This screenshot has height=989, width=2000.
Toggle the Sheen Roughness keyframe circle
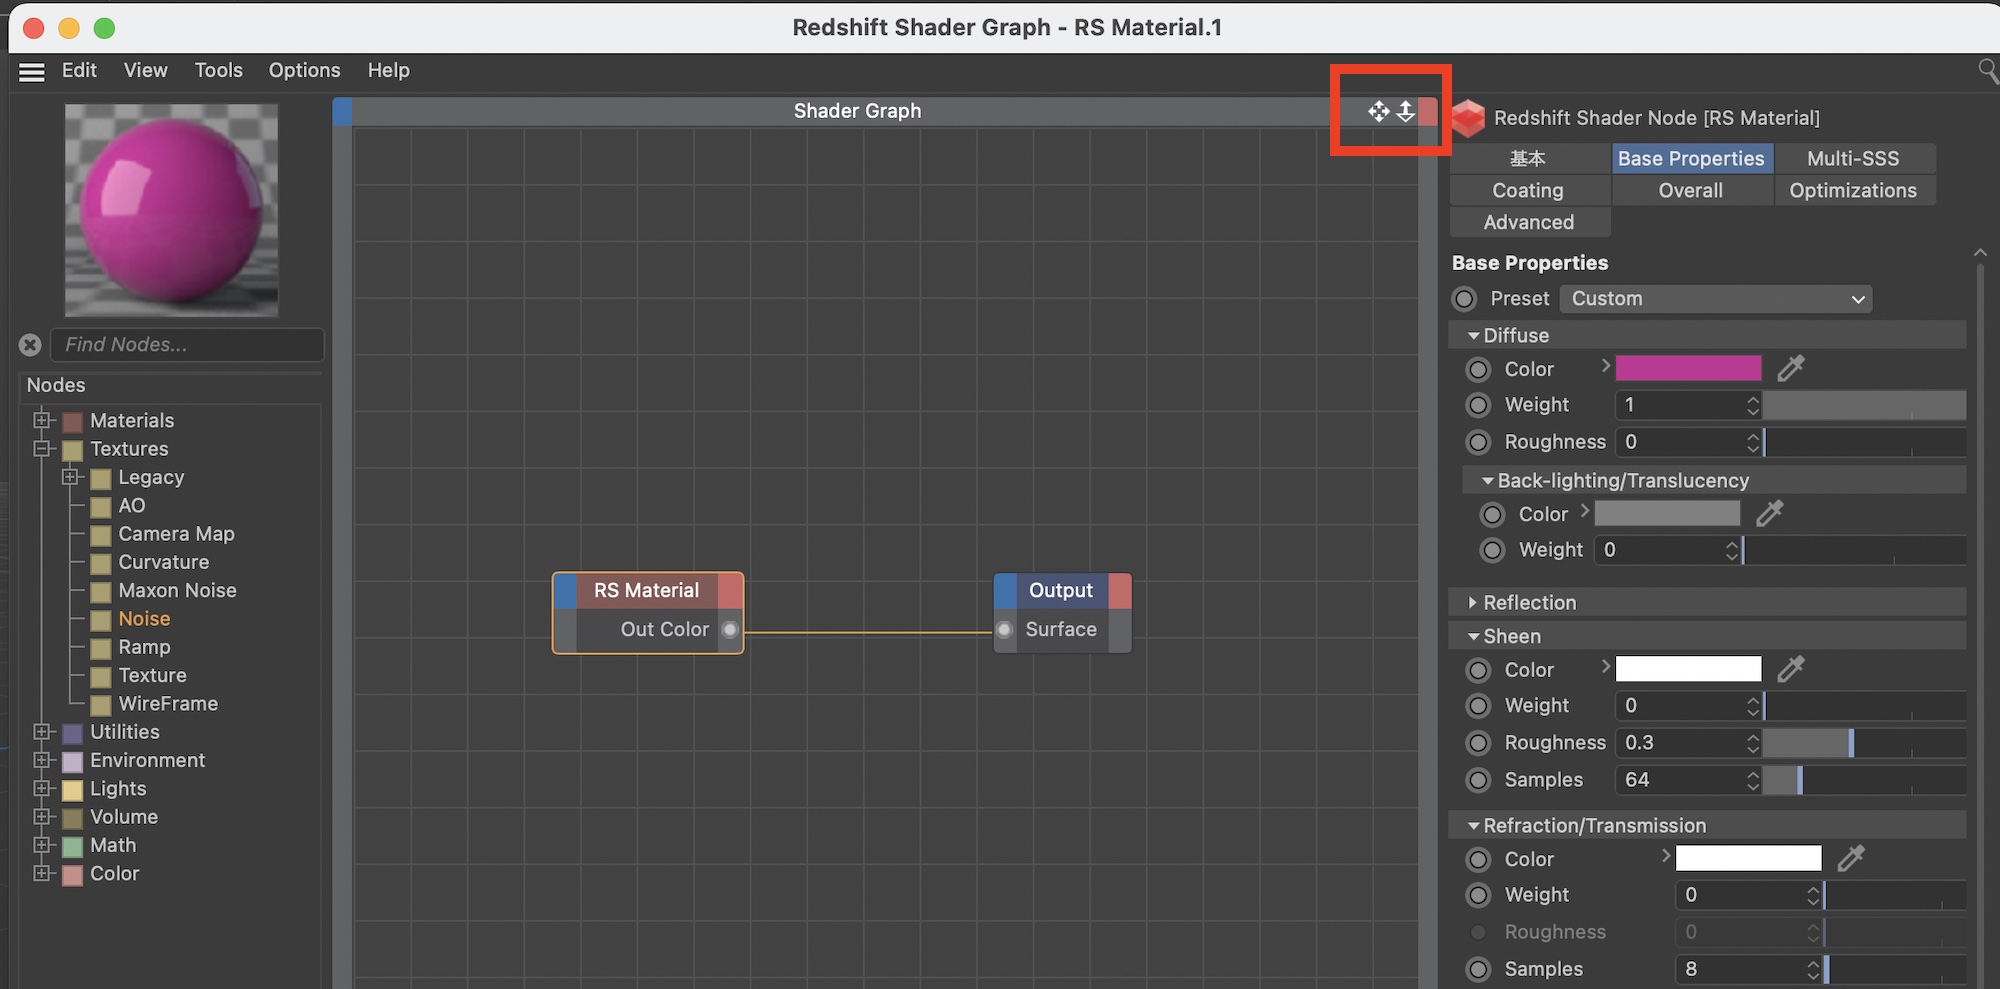pyautogui.click(x=1478, y=743)
